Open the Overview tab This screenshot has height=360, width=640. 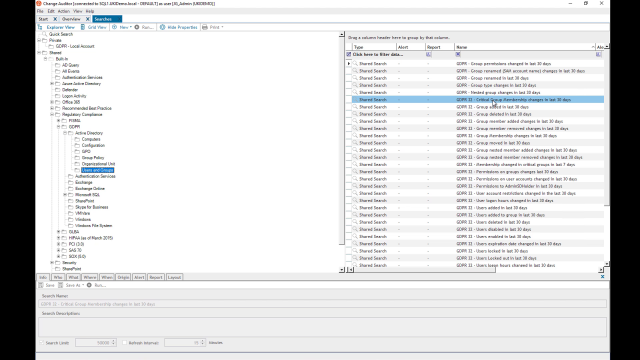(71, 19)
